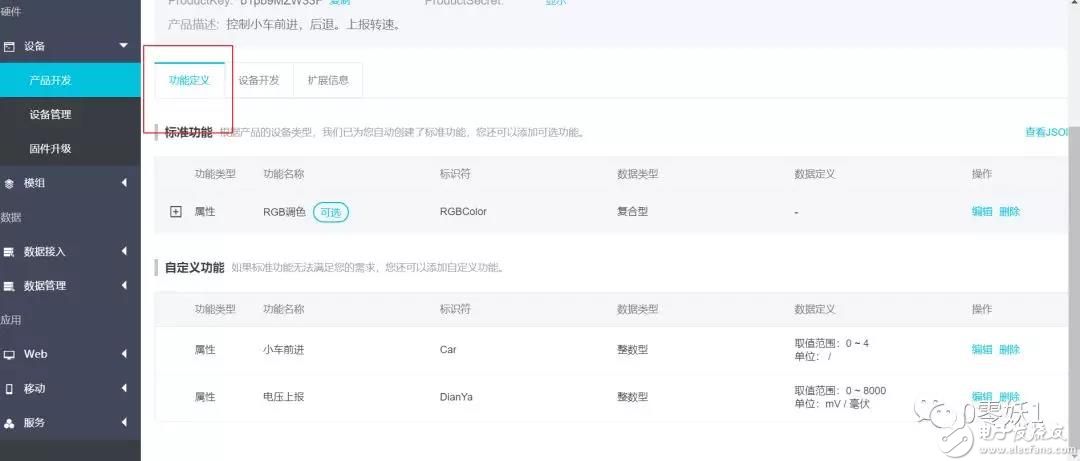Expand the 移动 menu arrow
Viewport: 1080px width, 461px height.
tap(124, 388)
